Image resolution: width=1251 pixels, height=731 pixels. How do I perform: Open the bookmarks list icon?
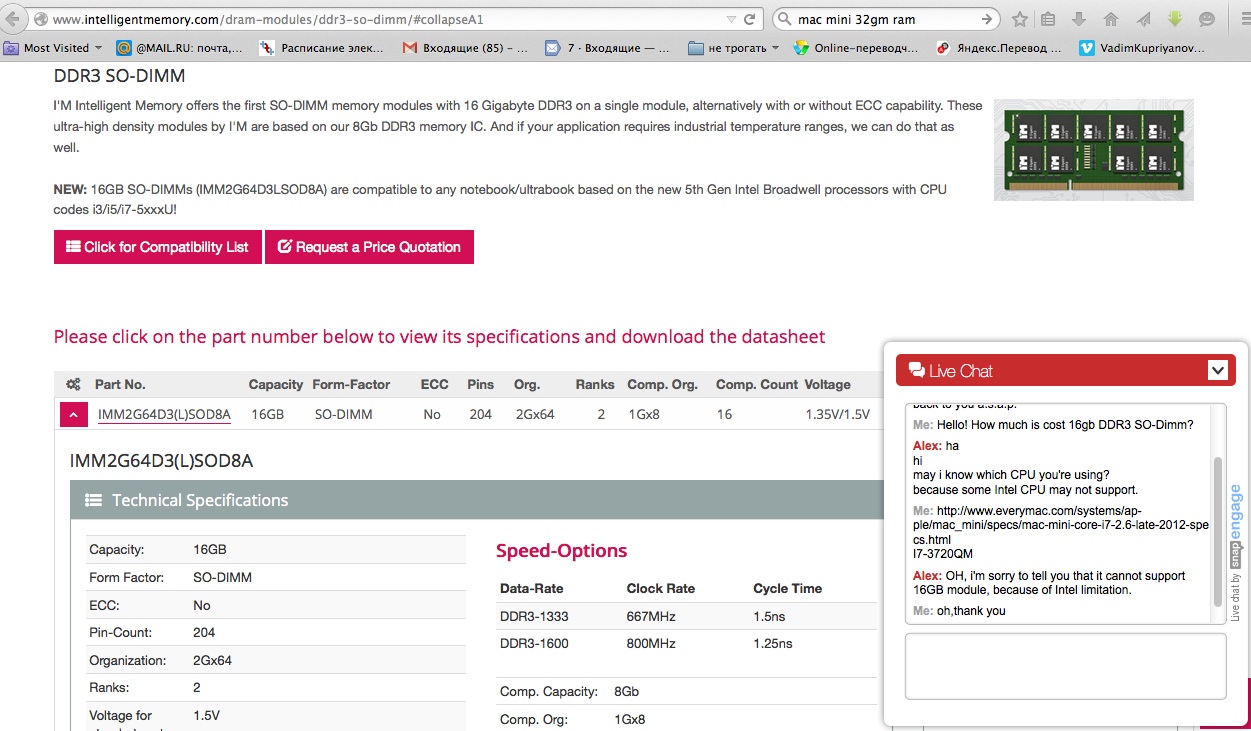click(x=1048, y=19)
